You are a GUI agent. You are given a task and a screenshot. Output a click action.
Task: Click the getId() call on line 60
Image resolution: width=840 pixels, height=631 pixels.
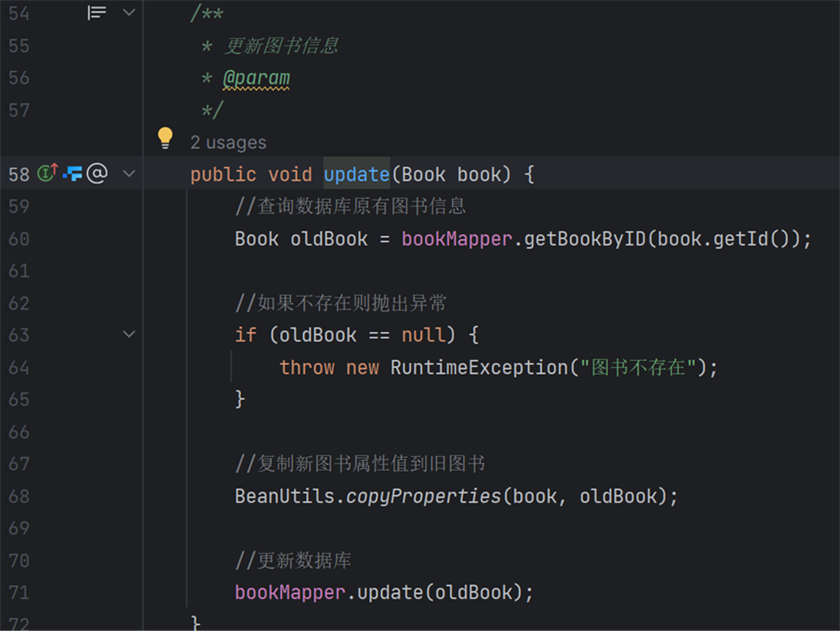[x=751, y=239]
